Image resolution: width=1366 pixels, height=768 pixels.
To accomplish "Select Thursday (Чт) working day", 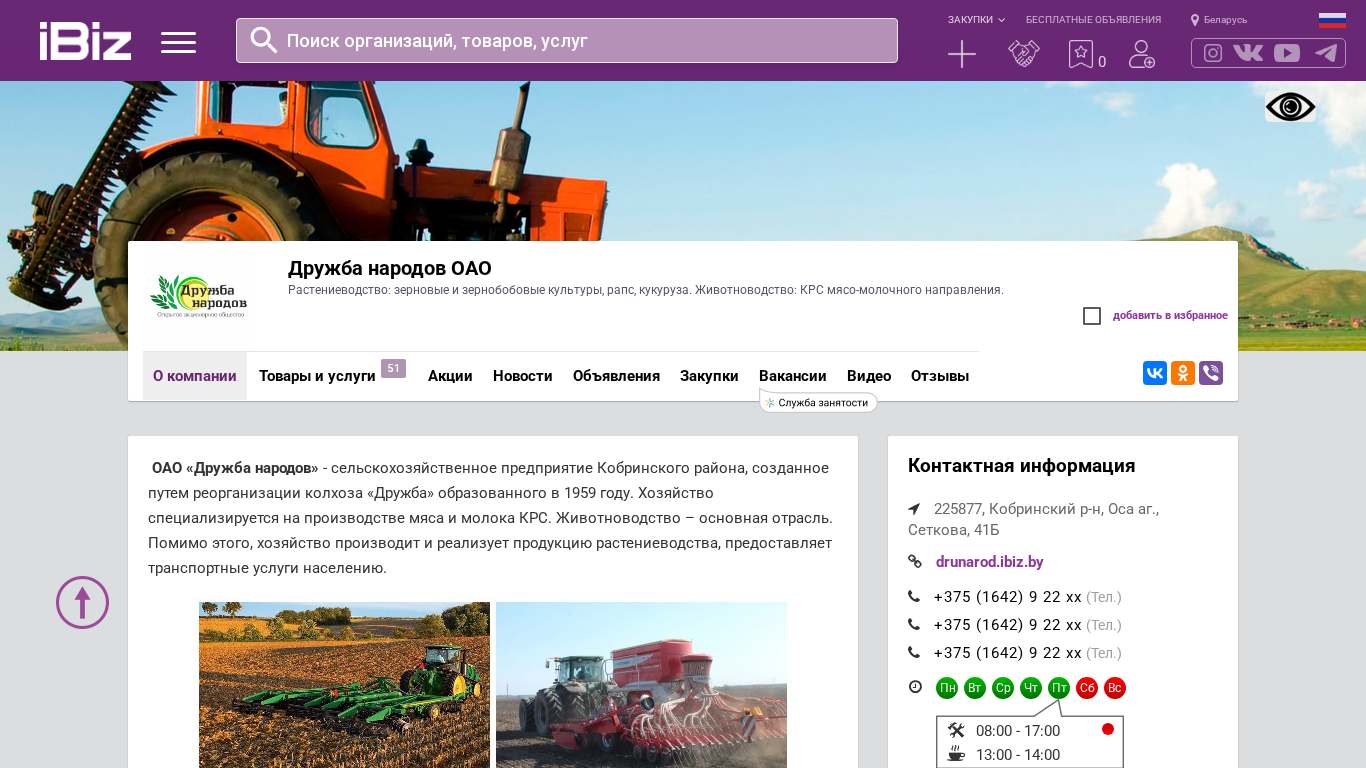I will (x=1031, y=688).
